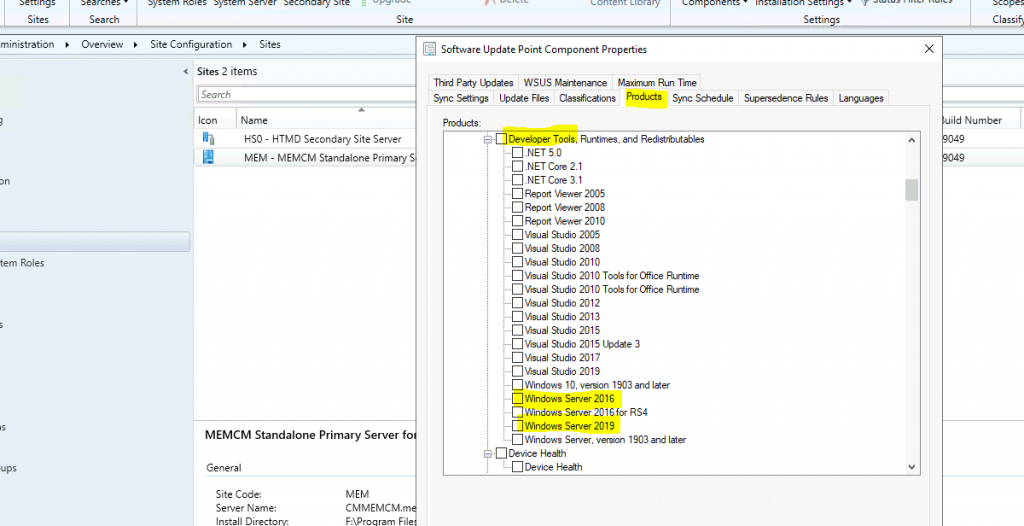
Task: Tick the .NET Core 3.1 checkbox
Action: point(517,180)
